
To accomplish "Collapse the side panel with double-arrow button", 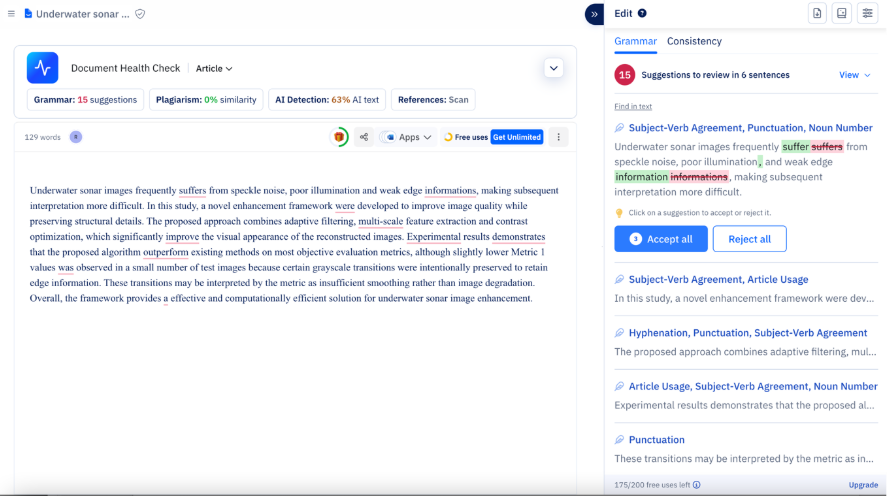I will click(x=594, y=14).
